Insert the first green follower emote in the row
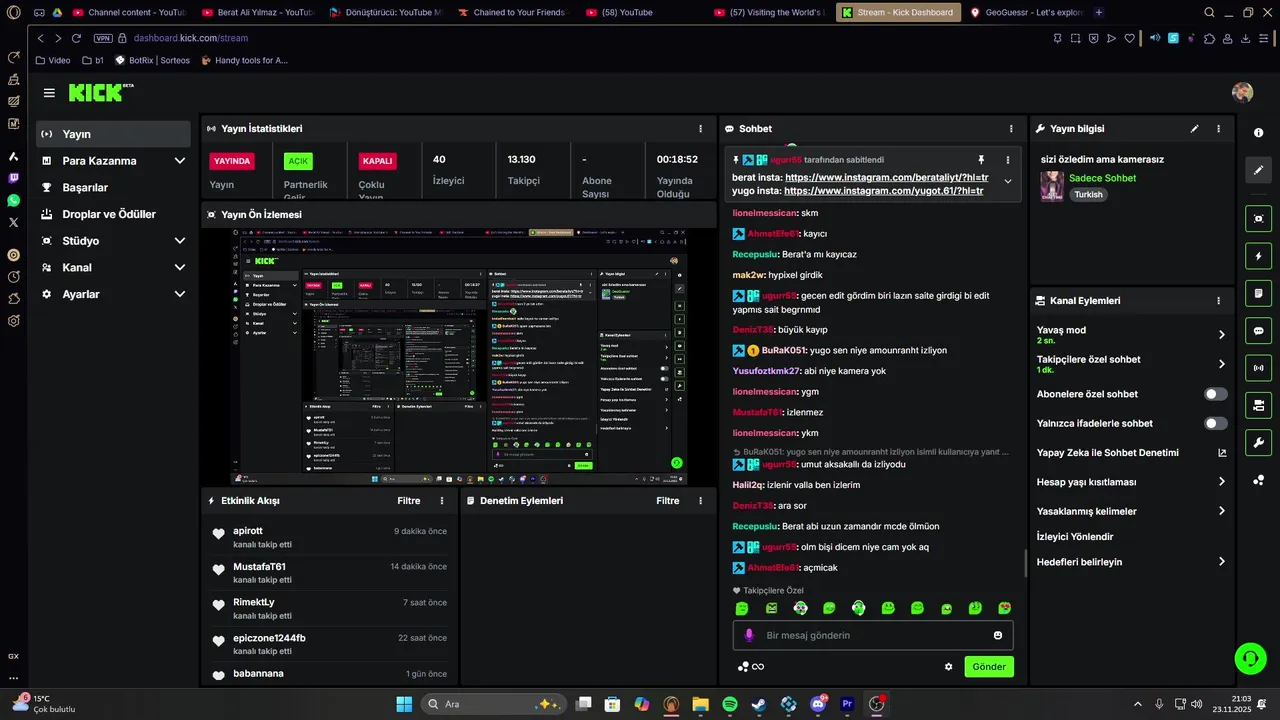The image size is (1280, 720). (x=742, y=608)
